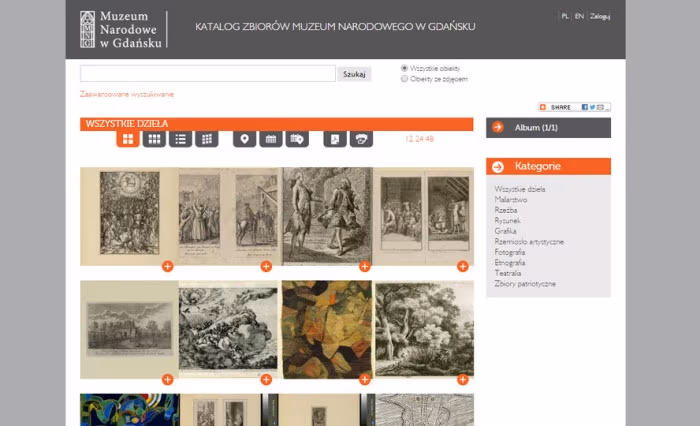Screen dimensions: 700x426
Task: Open the Album (1/1) panel
Action: click(548, 128)
